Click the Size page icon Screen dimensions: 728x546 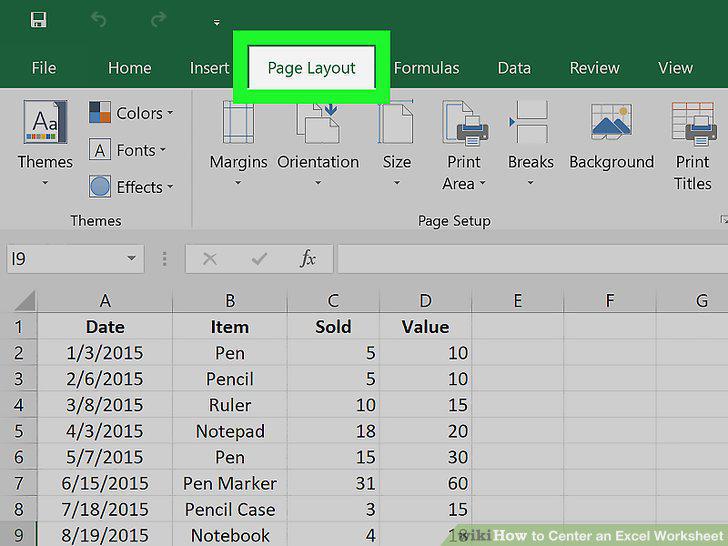click(396, 122)
